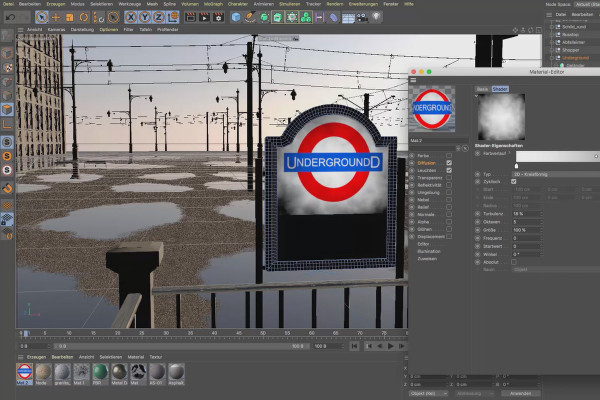
Task: Open the MoGraph menu
Action: (x=213, y=4)
